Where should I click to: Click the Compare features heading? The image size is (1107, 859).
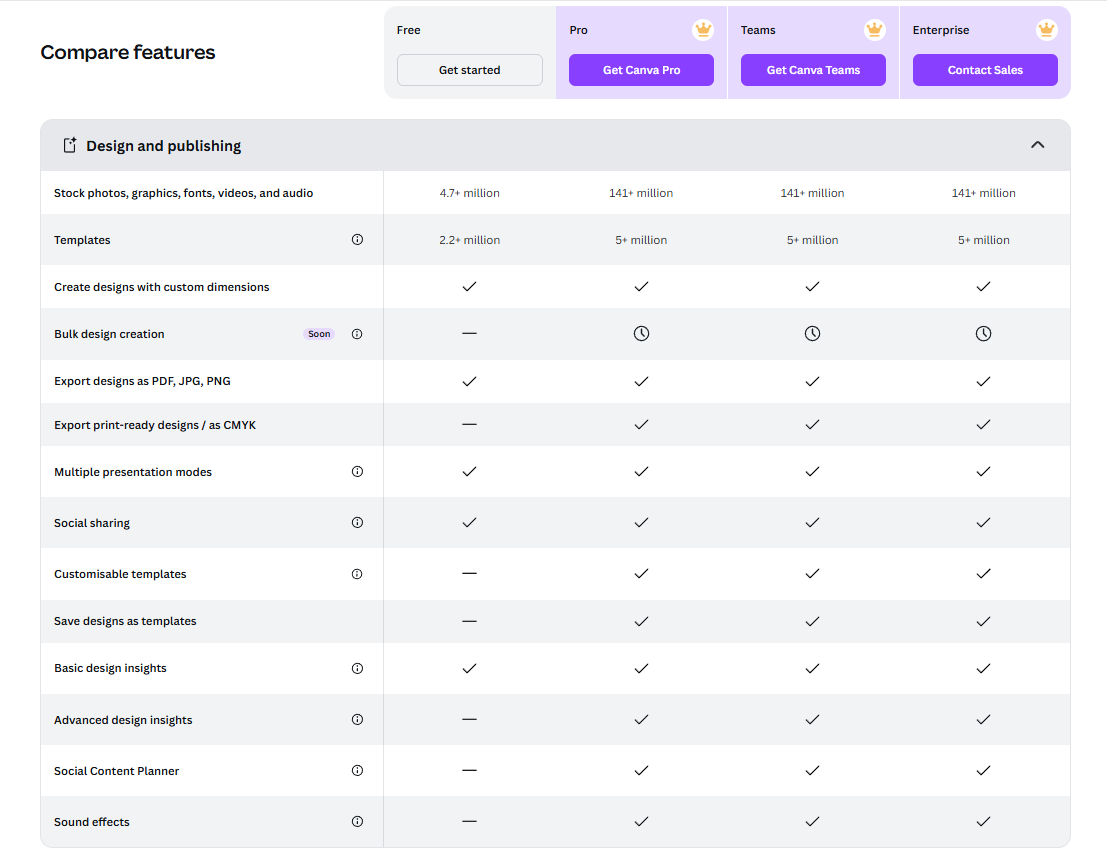[128, 52]
